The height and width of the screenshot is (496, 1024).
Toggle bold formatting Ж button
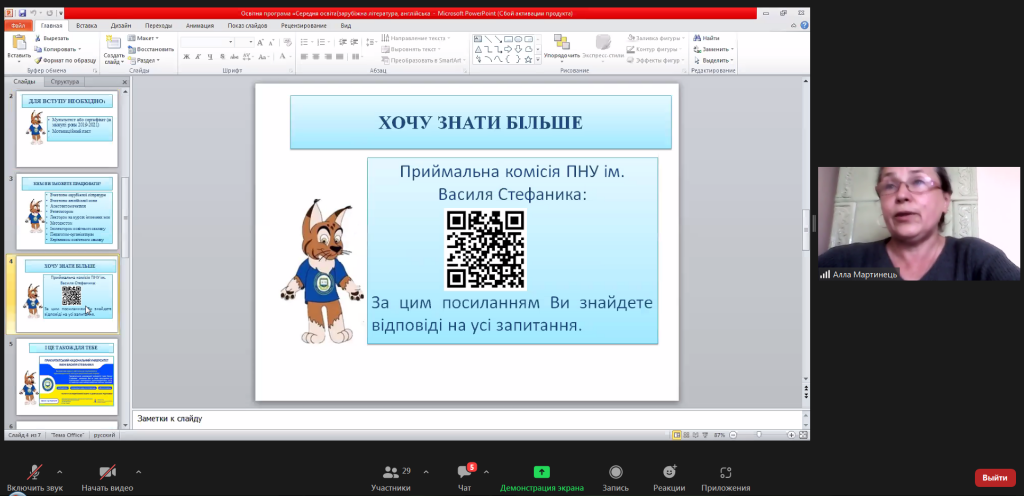pos(187,57)
